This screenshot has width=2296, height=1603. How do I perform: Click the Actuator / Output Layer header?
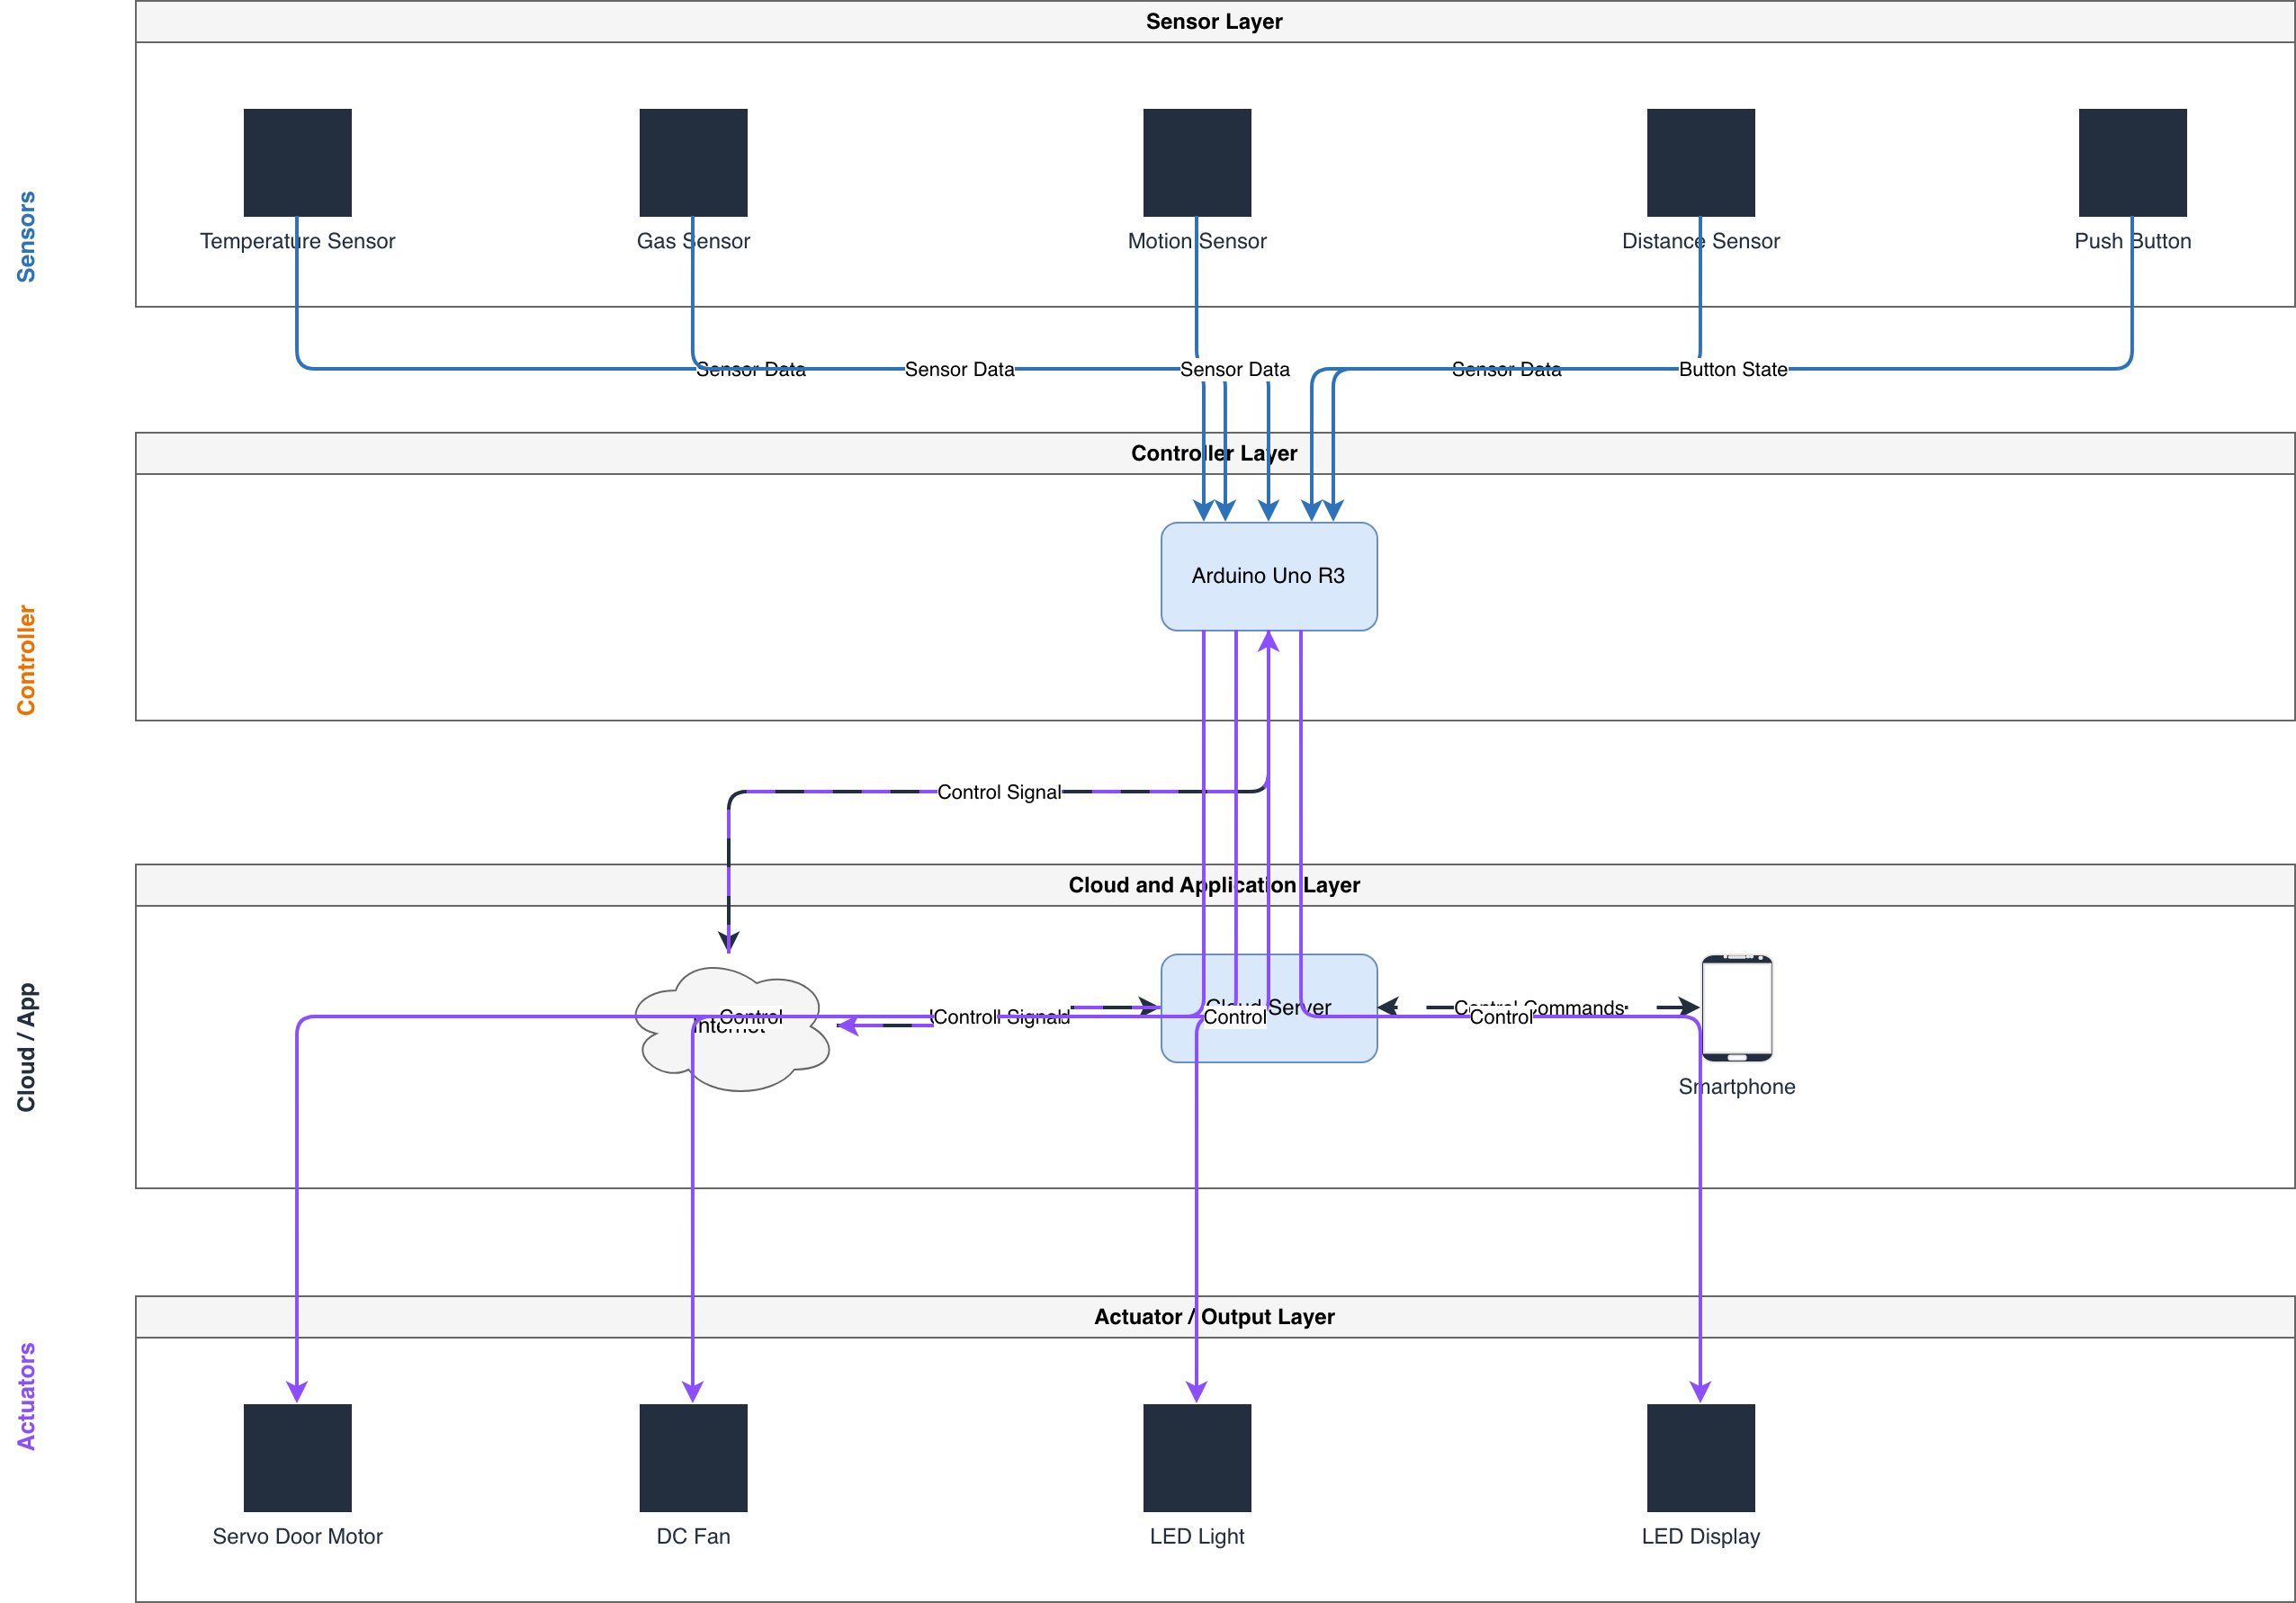[1214, 1317]
